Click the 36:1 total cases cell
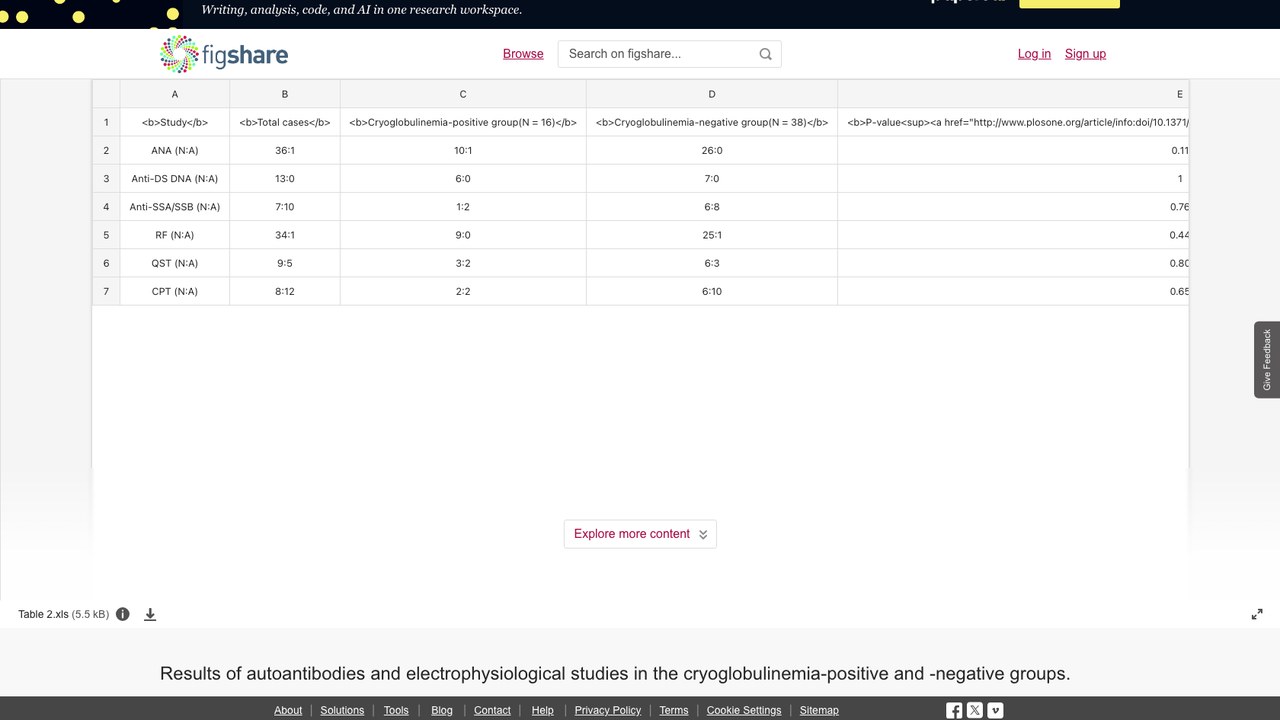 [x=285, y=151]
